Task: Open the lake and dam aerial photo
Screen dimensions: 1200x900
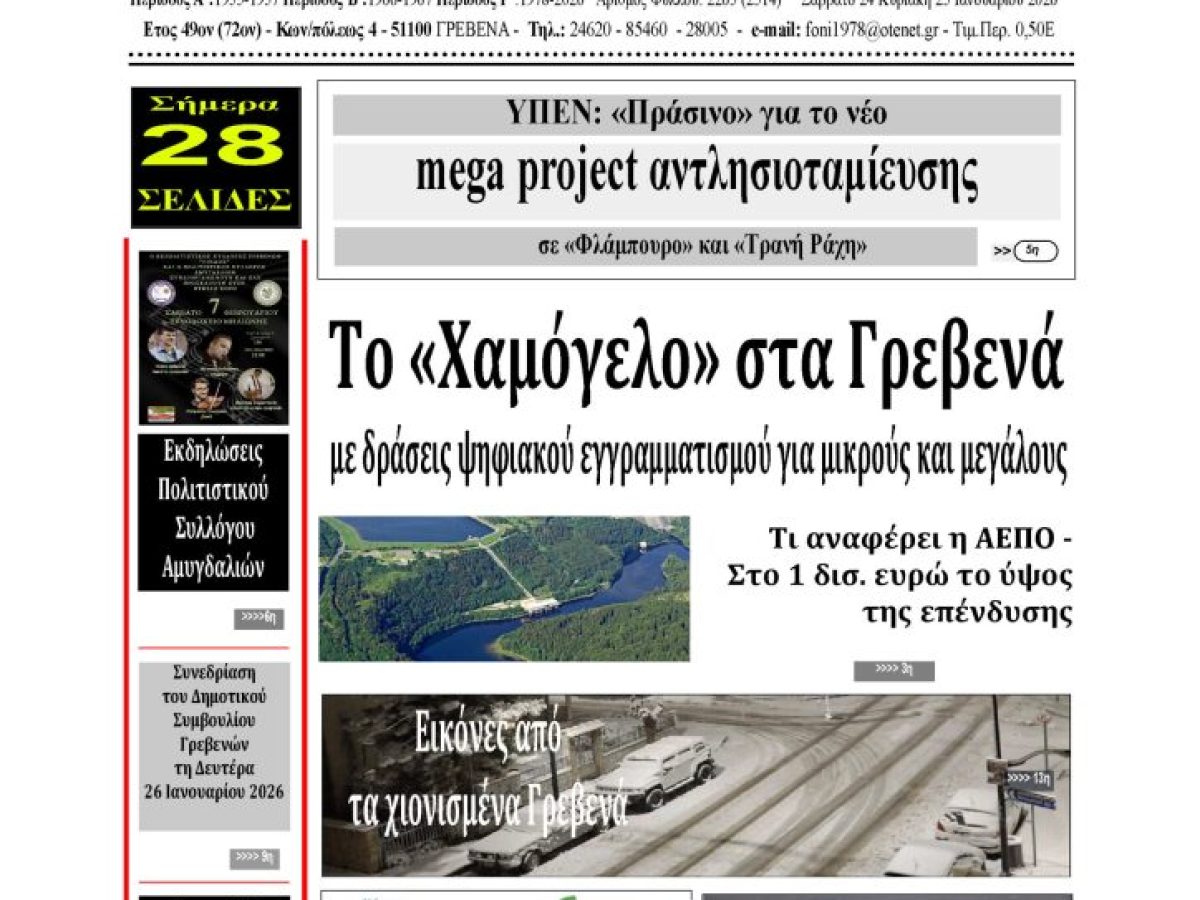Action: [x=505, y=586]
